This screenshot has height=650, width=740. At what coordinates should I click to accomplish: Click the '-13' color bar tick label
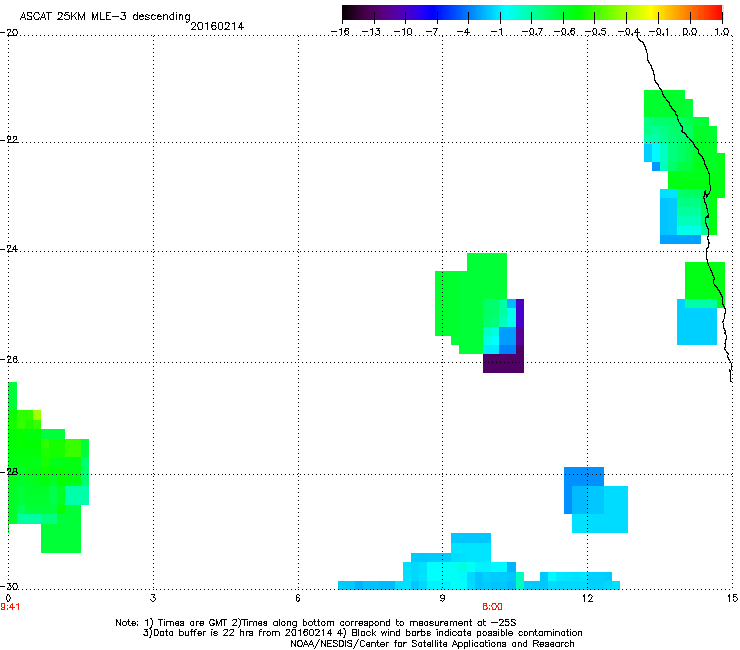coord(371,32)
